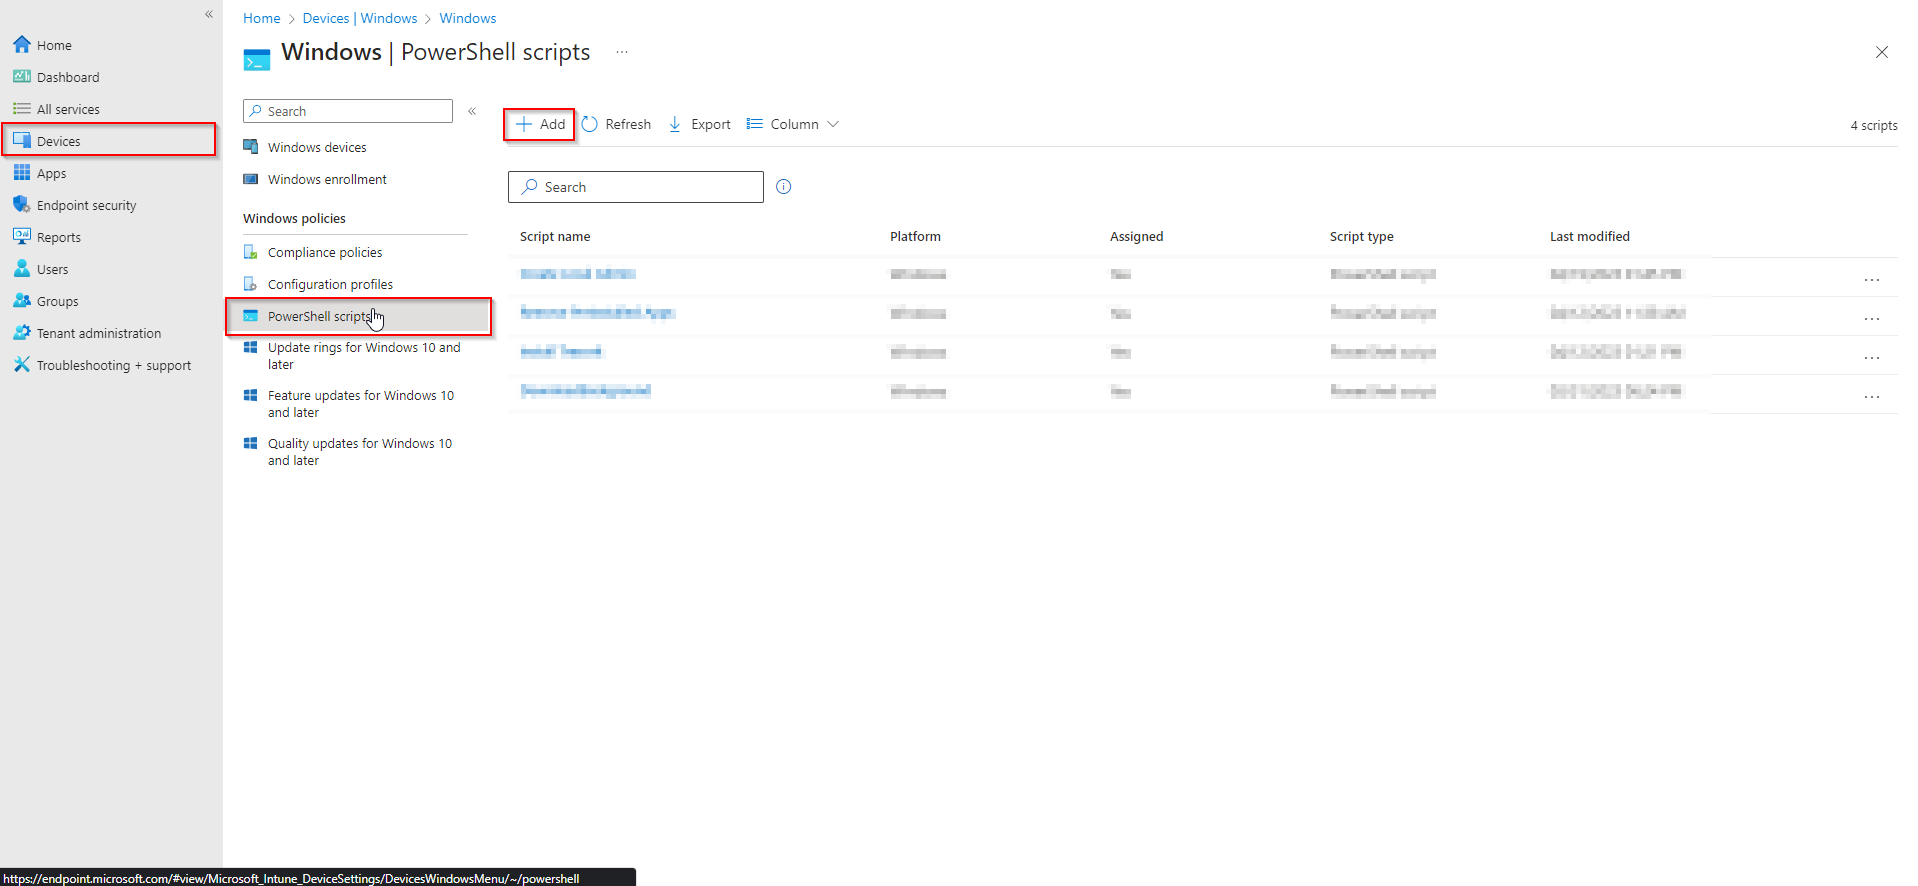Sort by Script name column header
The image size is (1918, 886).
[555, 236]
